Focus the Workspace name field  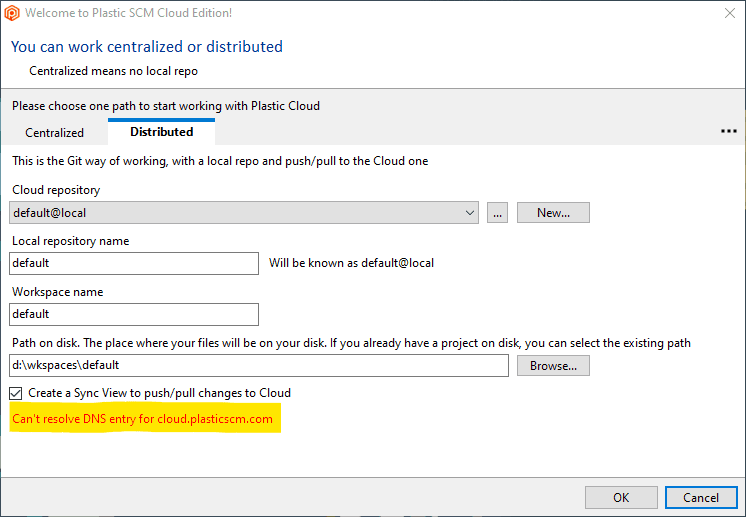click(134, 314)
